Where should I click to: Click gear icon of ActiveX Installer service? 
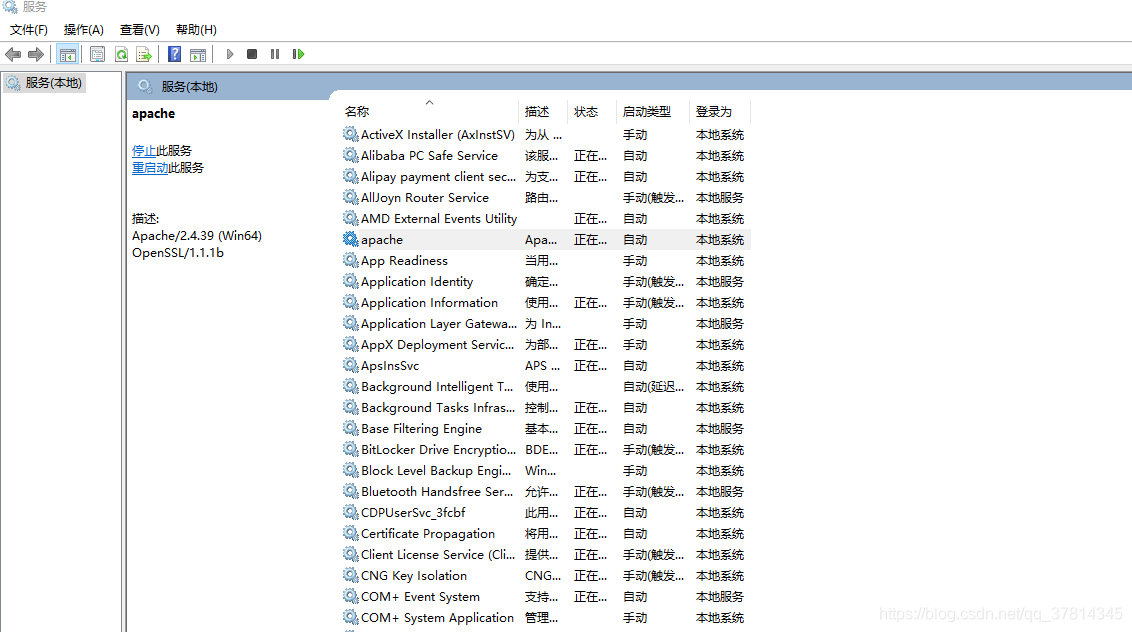351,134
